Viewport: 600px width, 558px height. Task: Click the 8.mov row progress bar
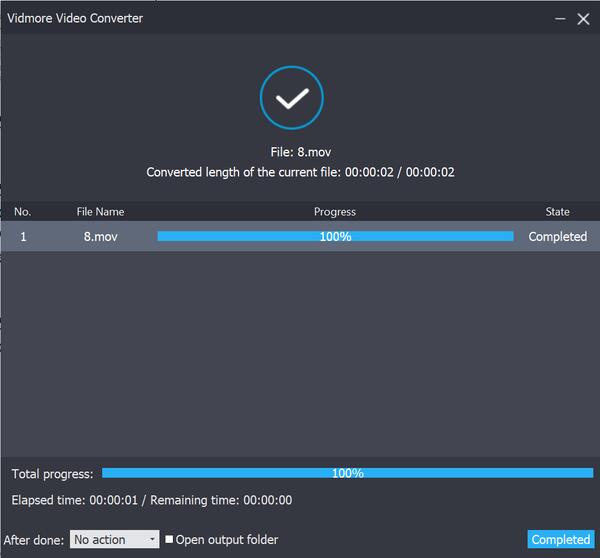335,237
